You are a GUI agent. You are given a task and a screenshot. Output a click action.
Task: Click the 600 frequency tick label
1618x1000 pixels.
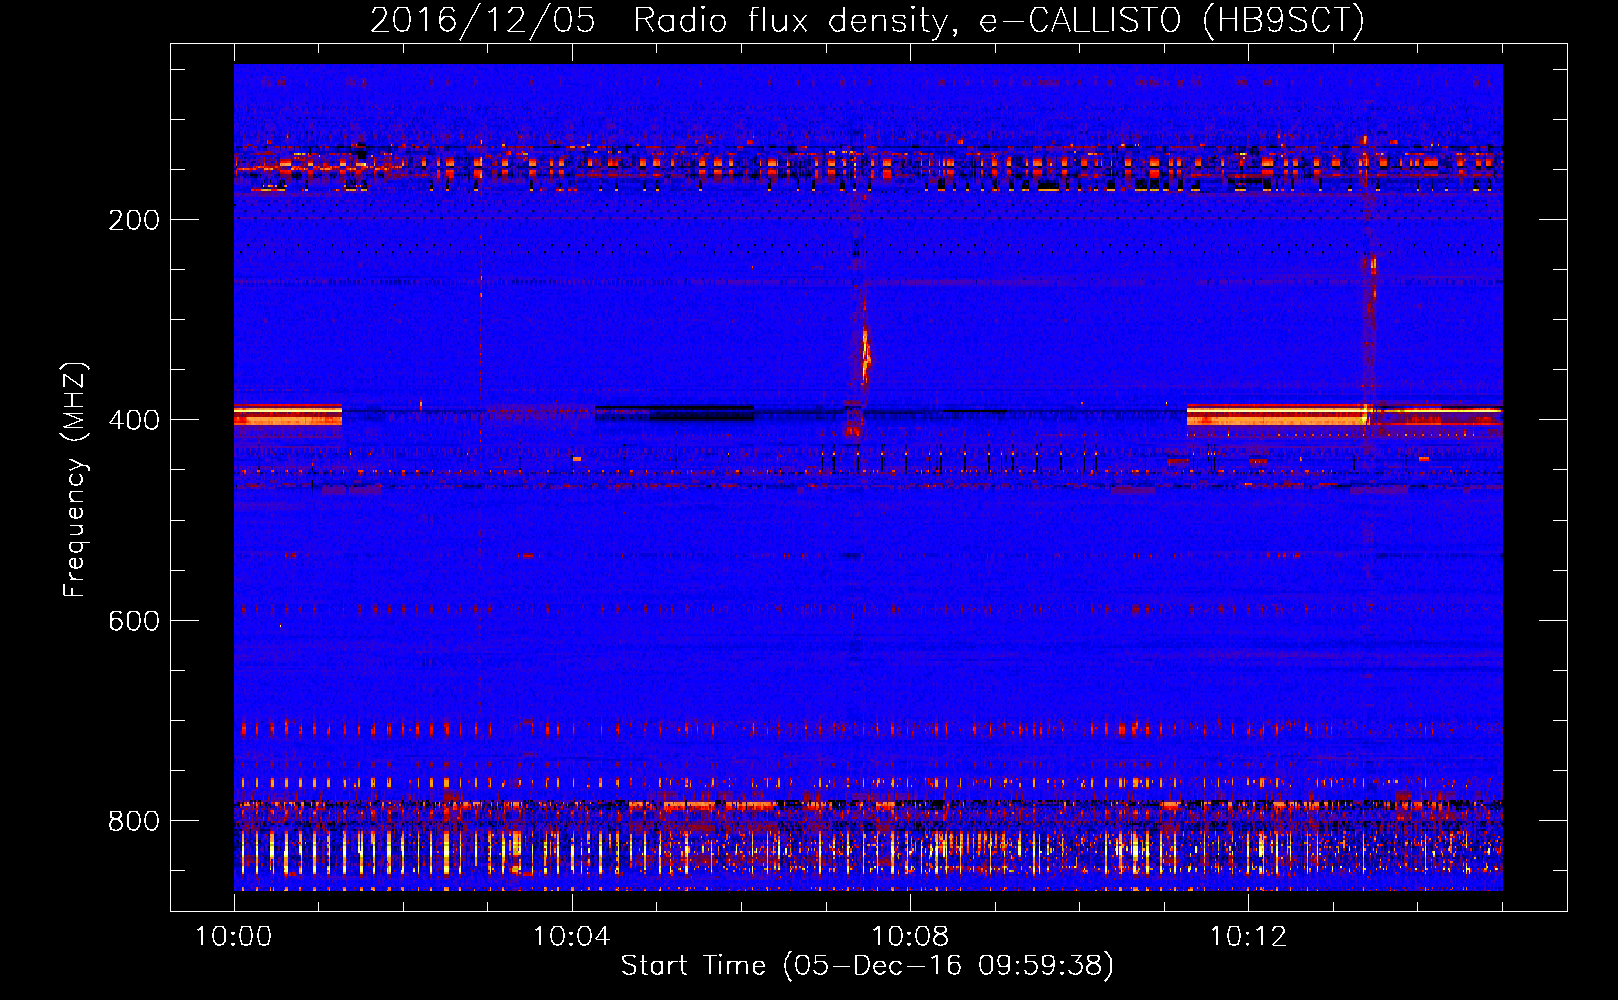[134, 621]
